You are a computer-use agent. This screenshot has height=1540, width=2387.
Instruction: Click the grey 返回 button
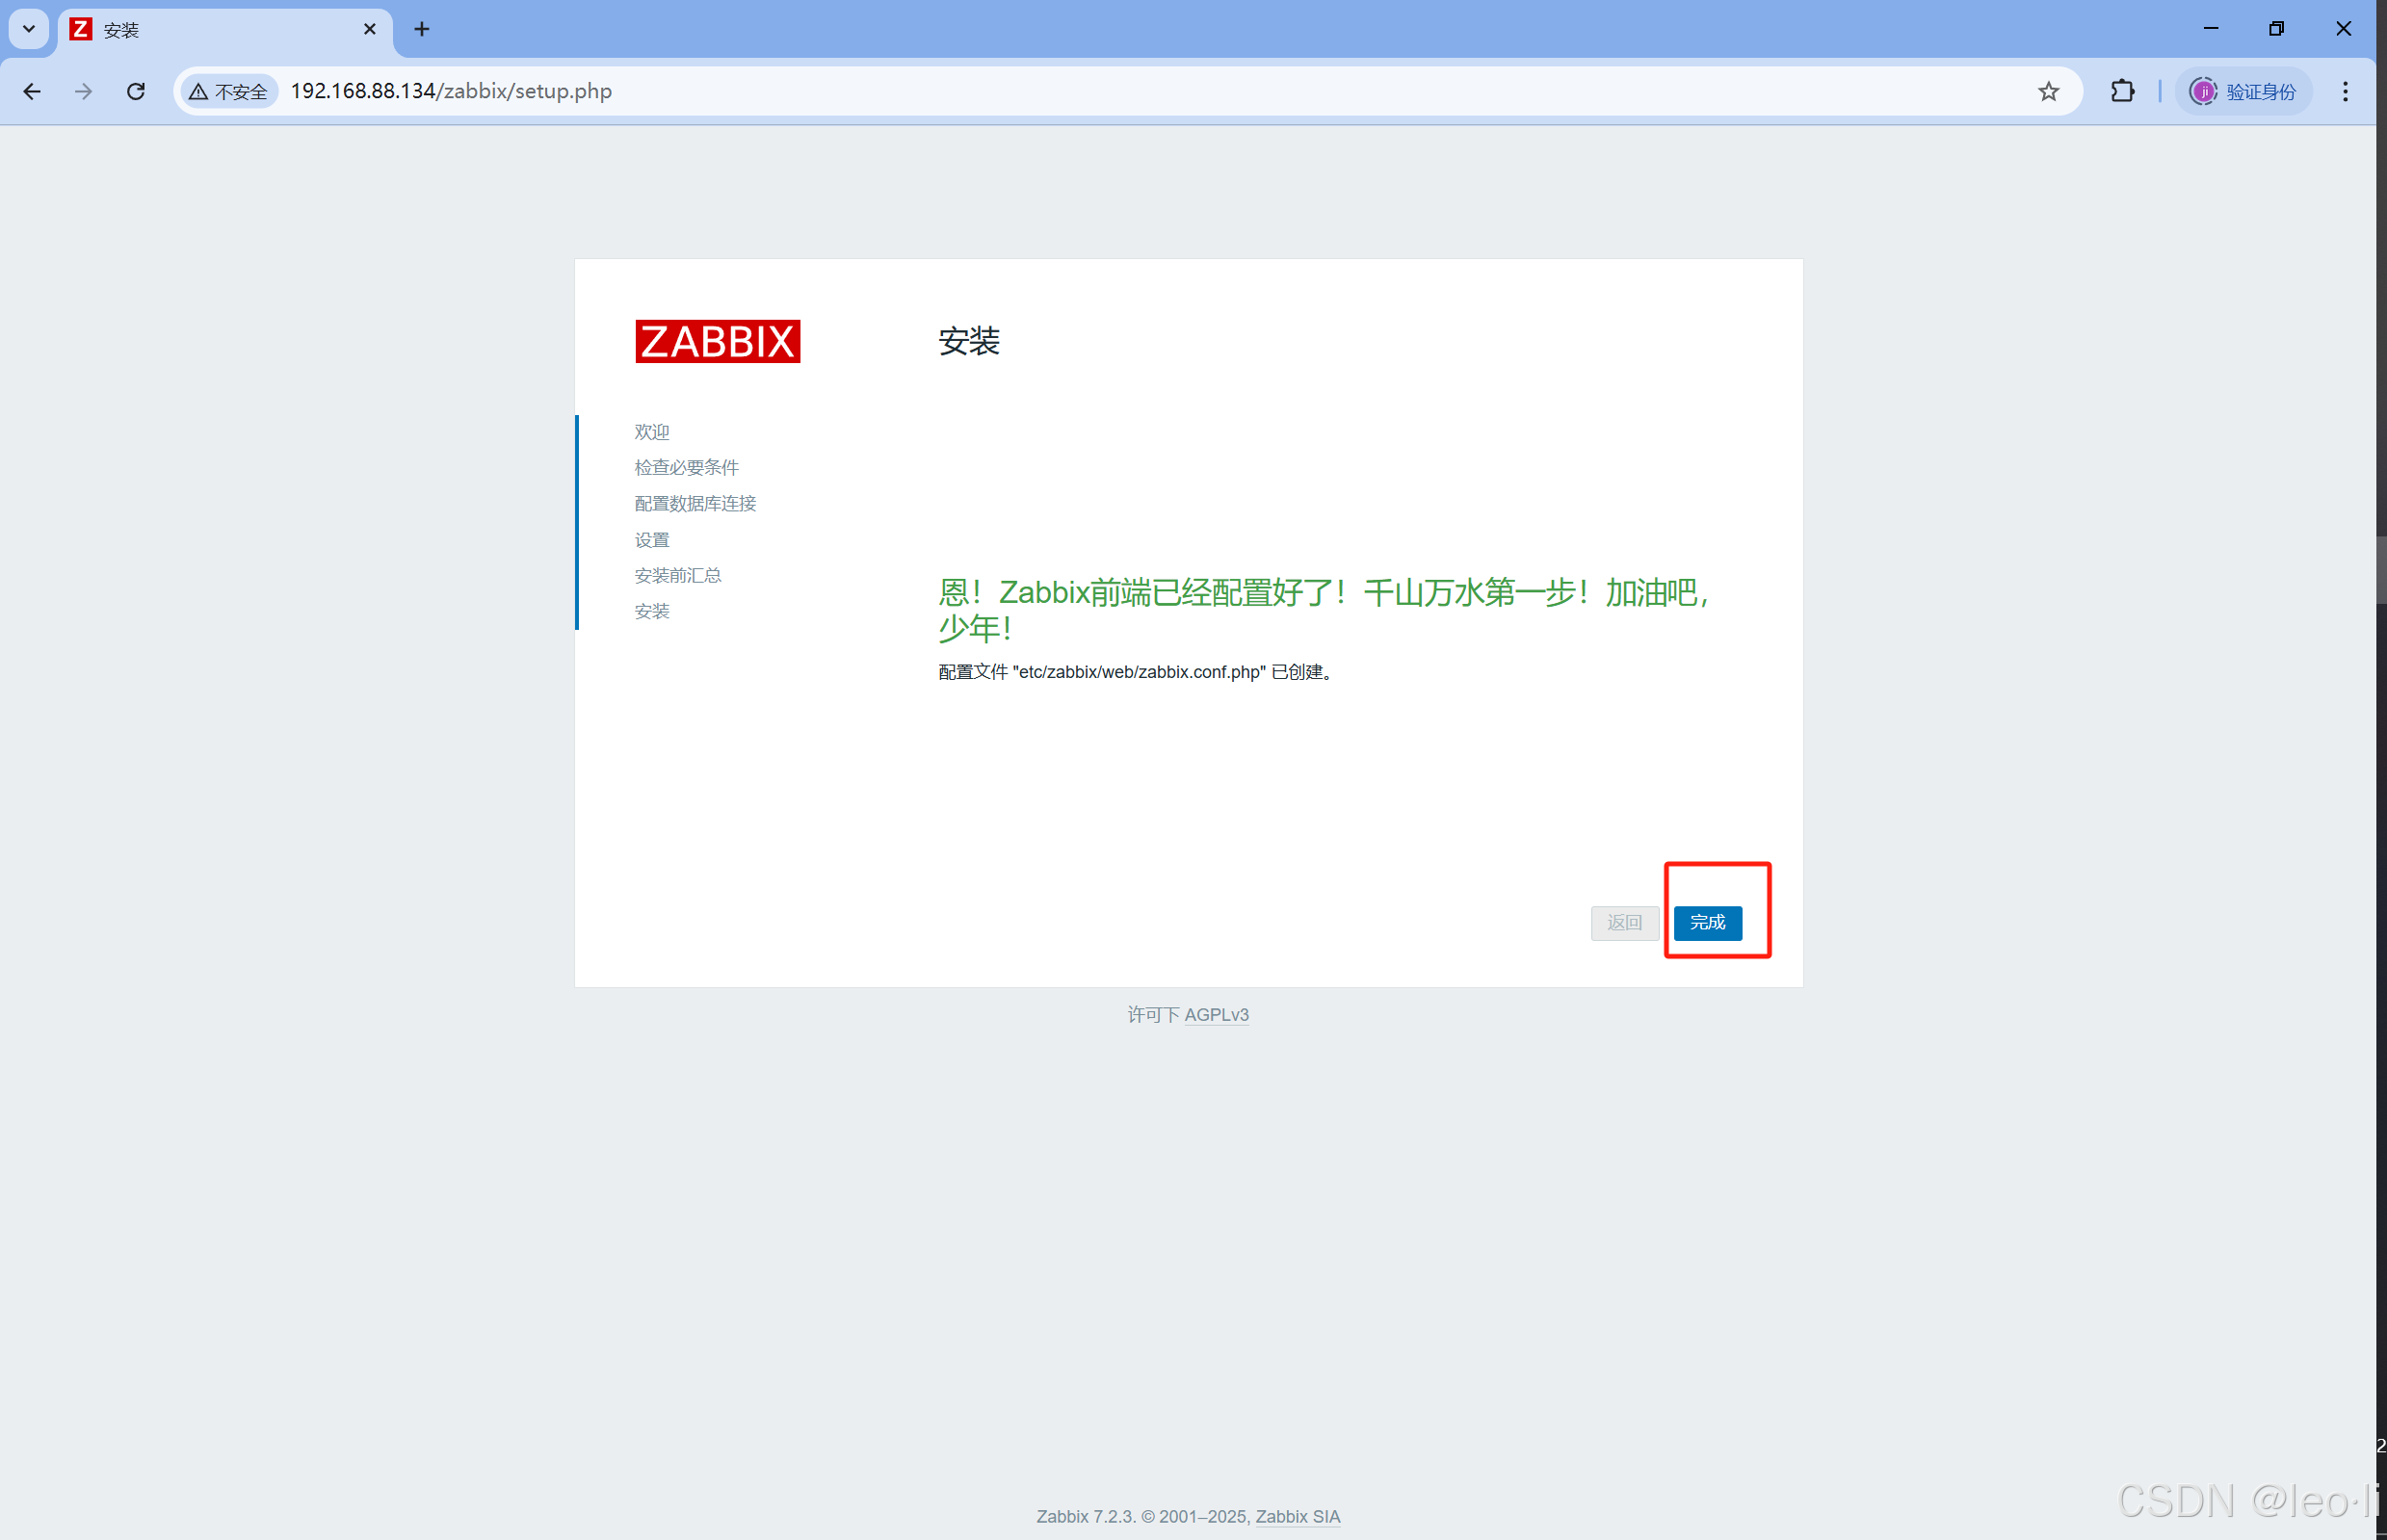tap(1624, 922)
